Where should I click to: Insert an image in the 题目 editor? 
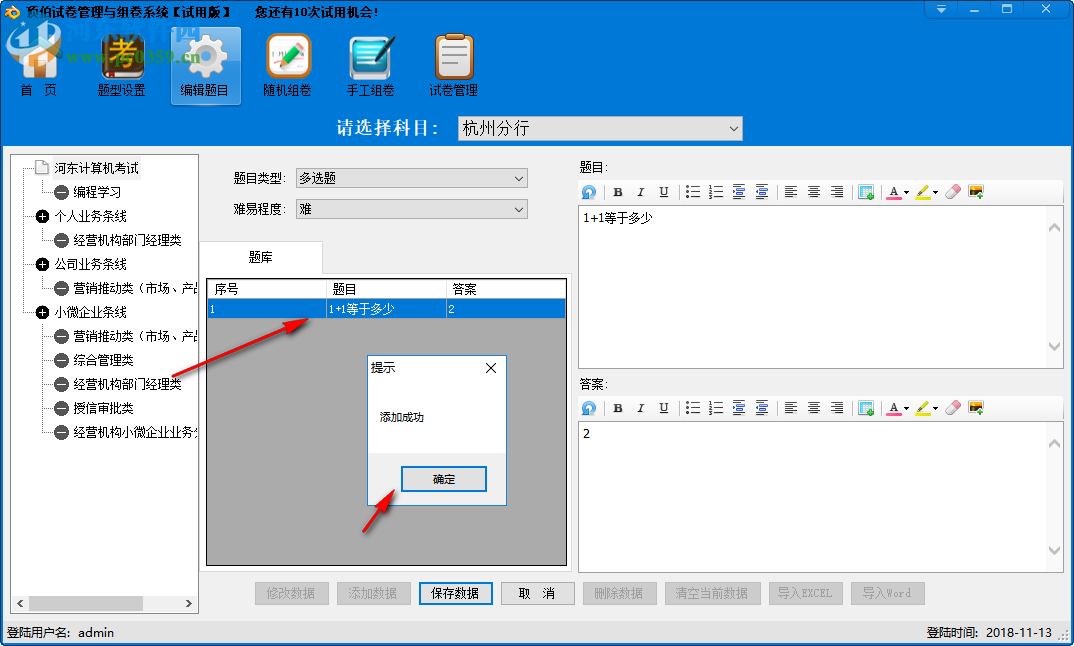975,191
